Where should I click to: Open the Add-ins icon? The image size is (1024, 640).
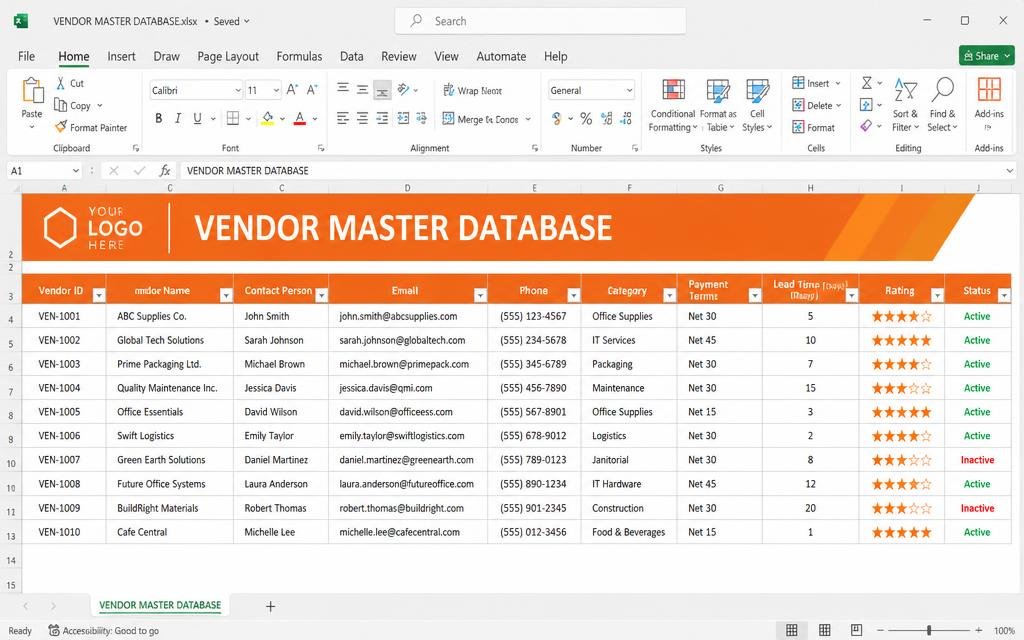pos(989,89)
